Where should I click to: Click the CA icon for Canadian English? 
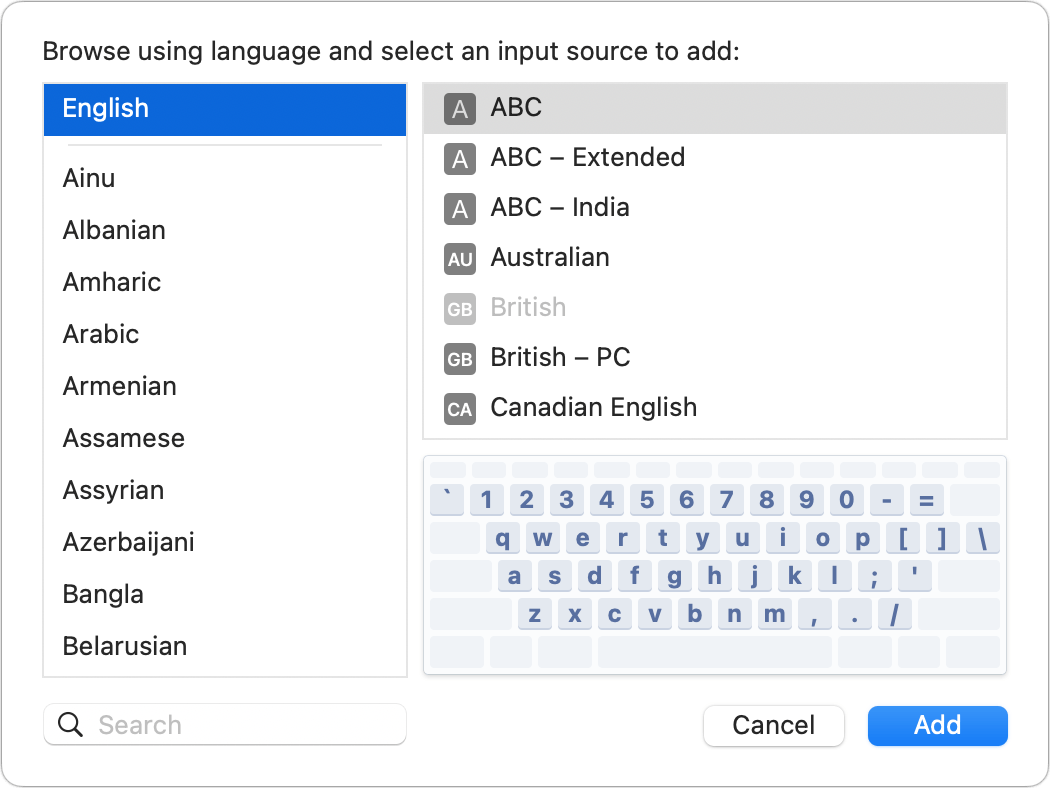tap(459, 408)
